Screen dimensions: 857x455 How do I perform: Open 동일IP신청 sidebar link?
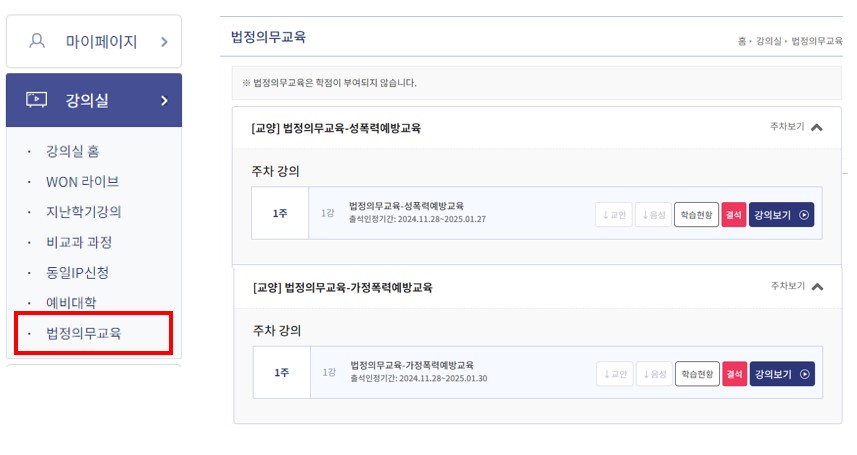78,272
